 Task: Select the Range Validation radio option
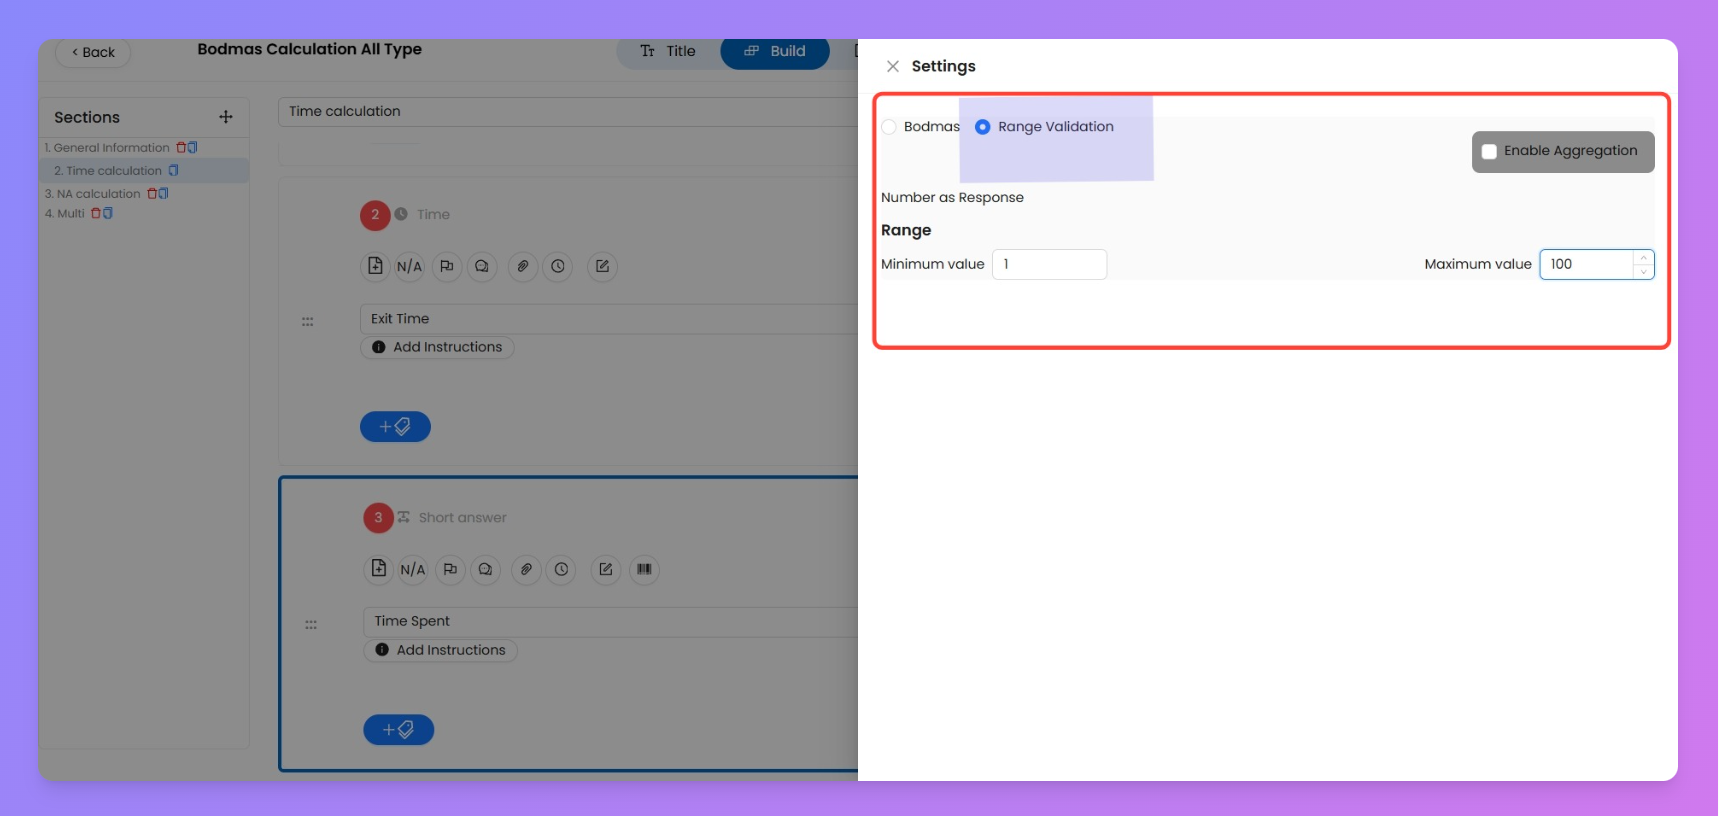[x=983, y=127]
